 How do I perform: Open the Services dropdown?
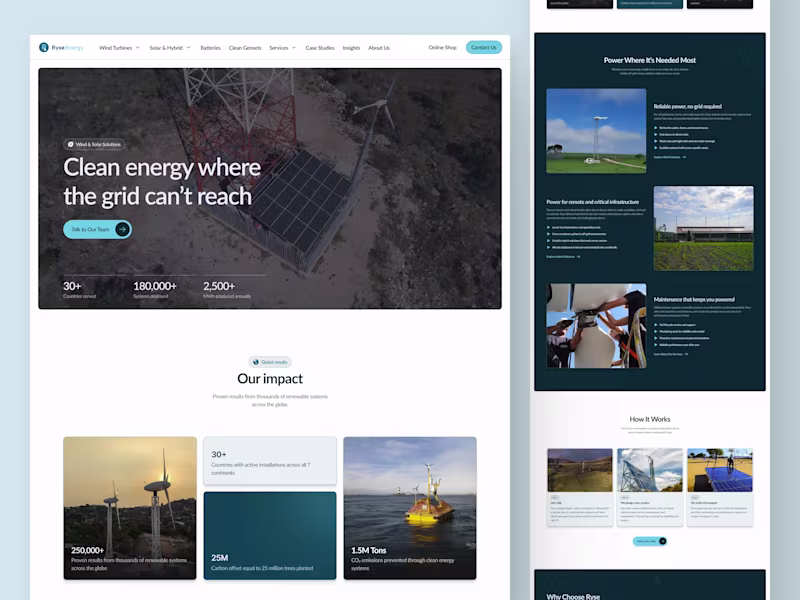tap(280, 47)
